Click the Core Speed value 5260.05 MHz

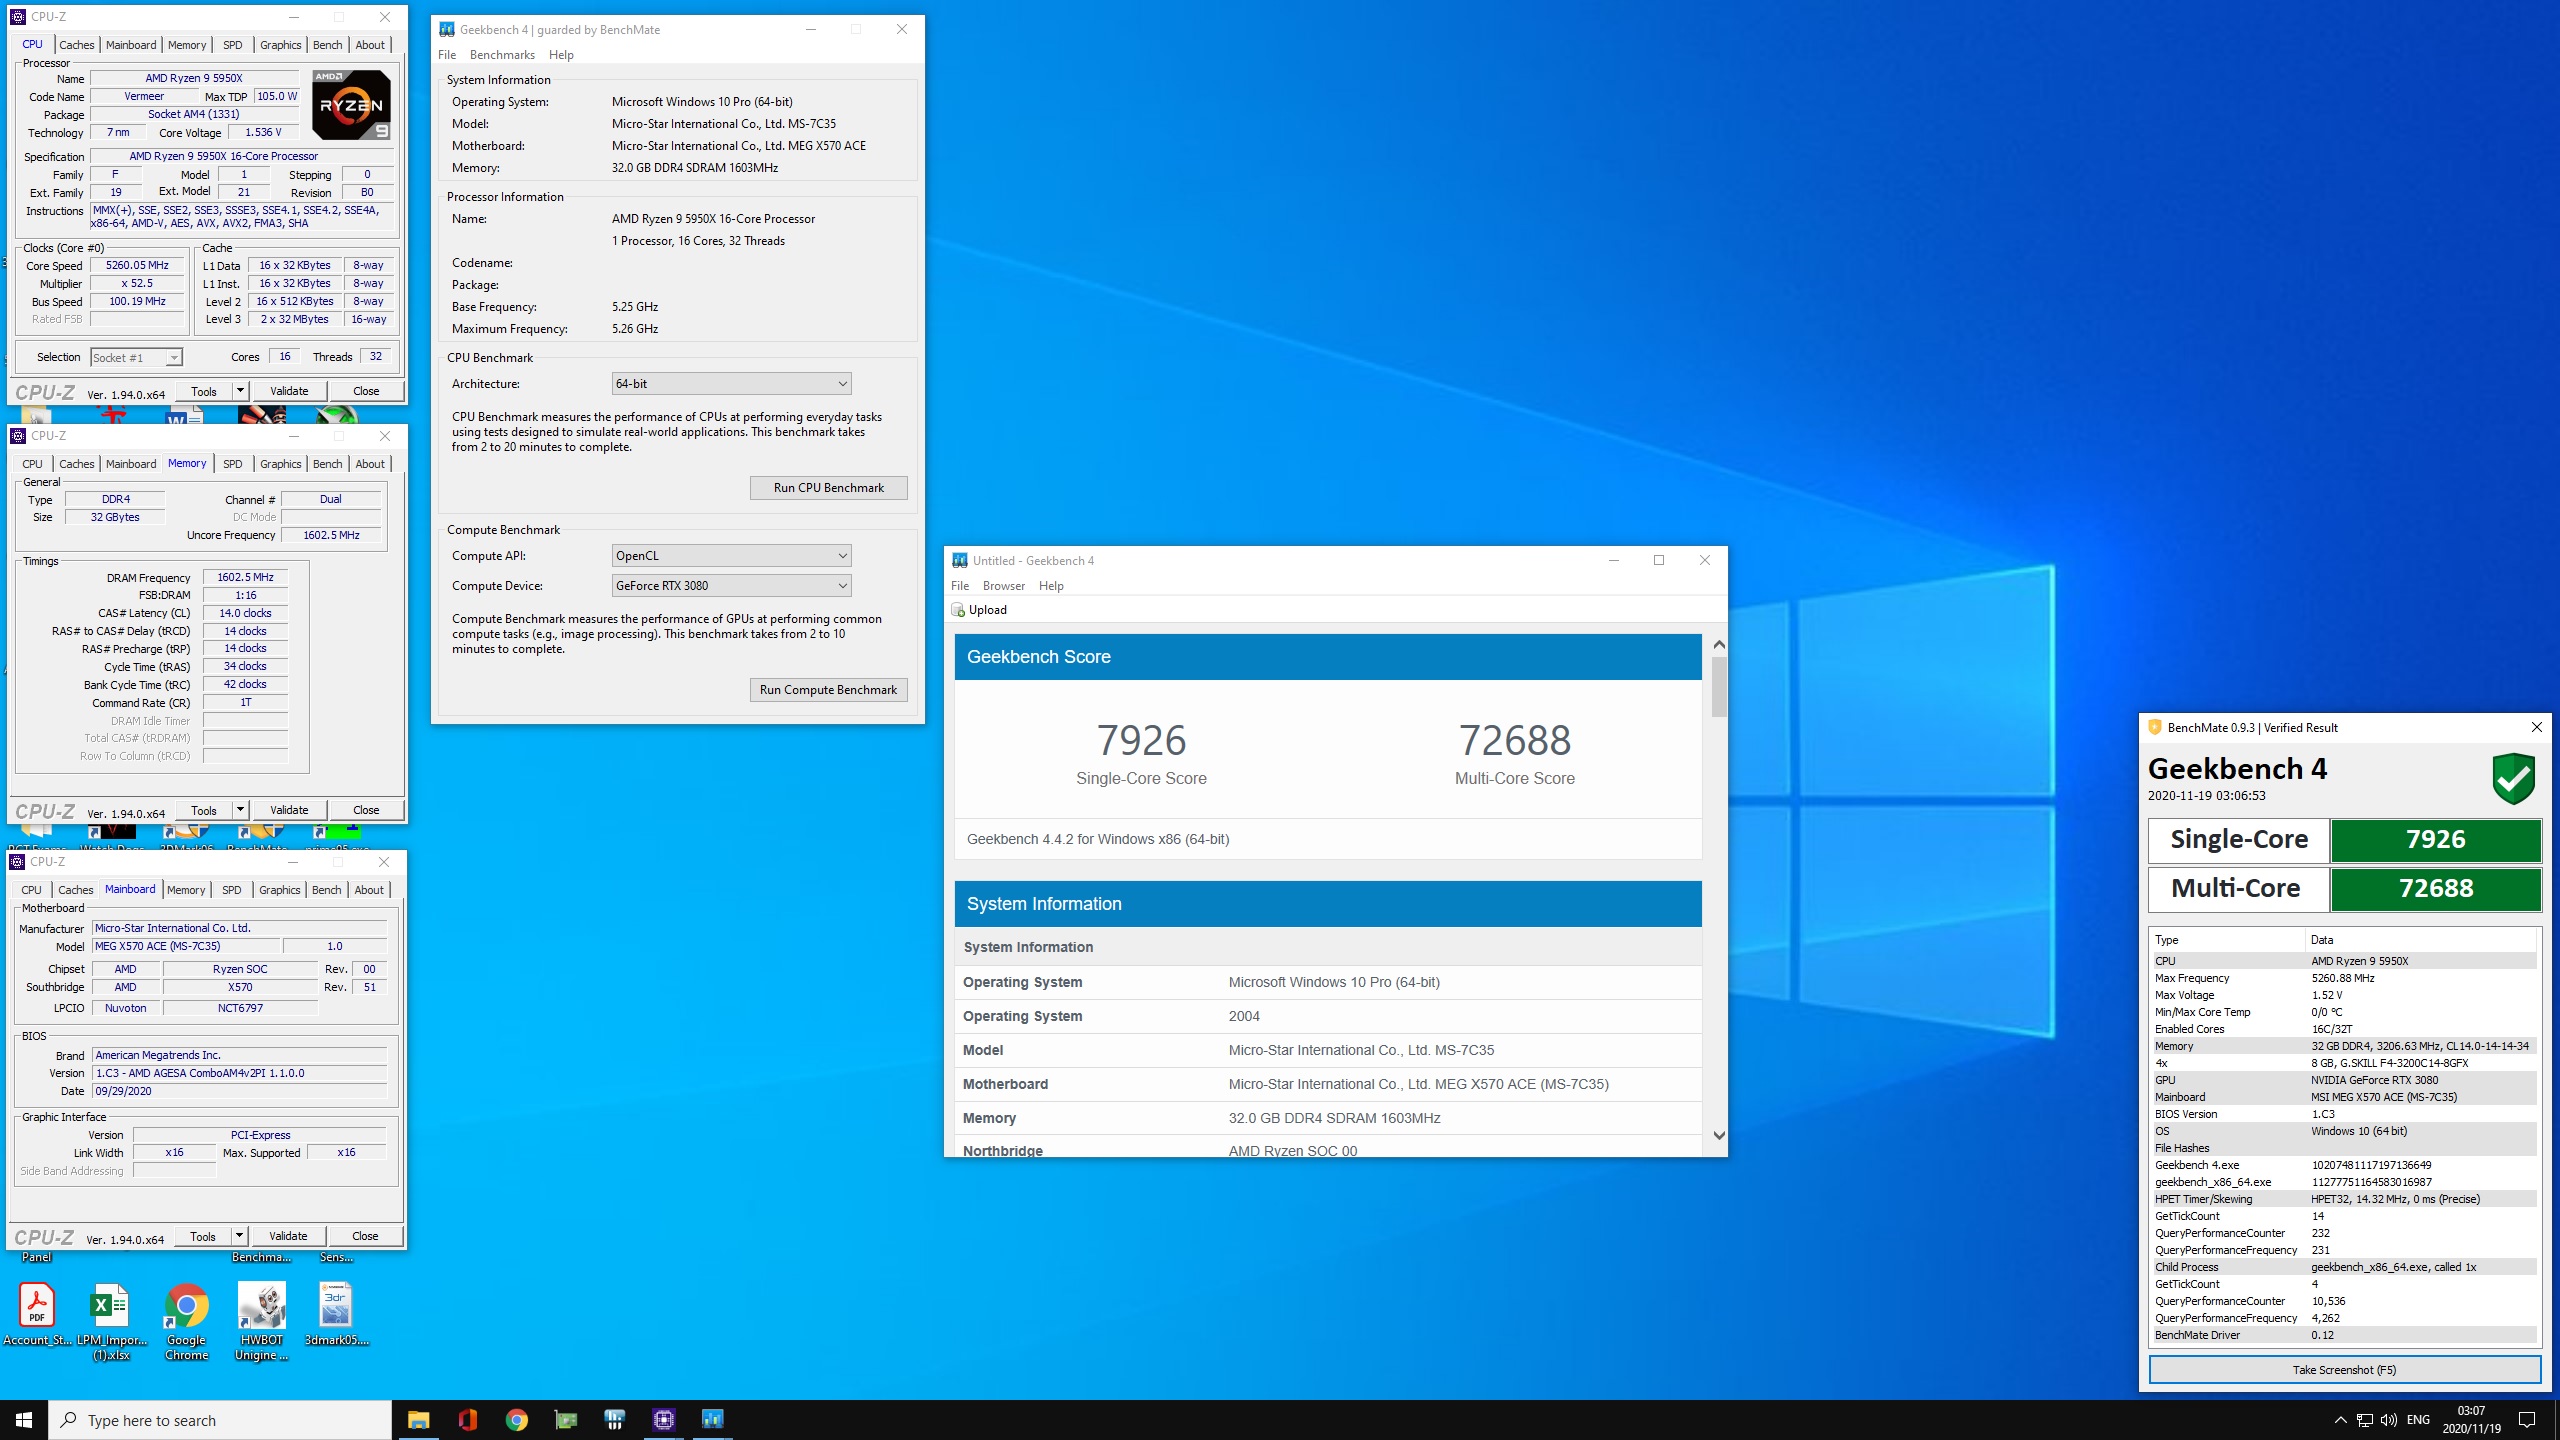coord(138,266)
